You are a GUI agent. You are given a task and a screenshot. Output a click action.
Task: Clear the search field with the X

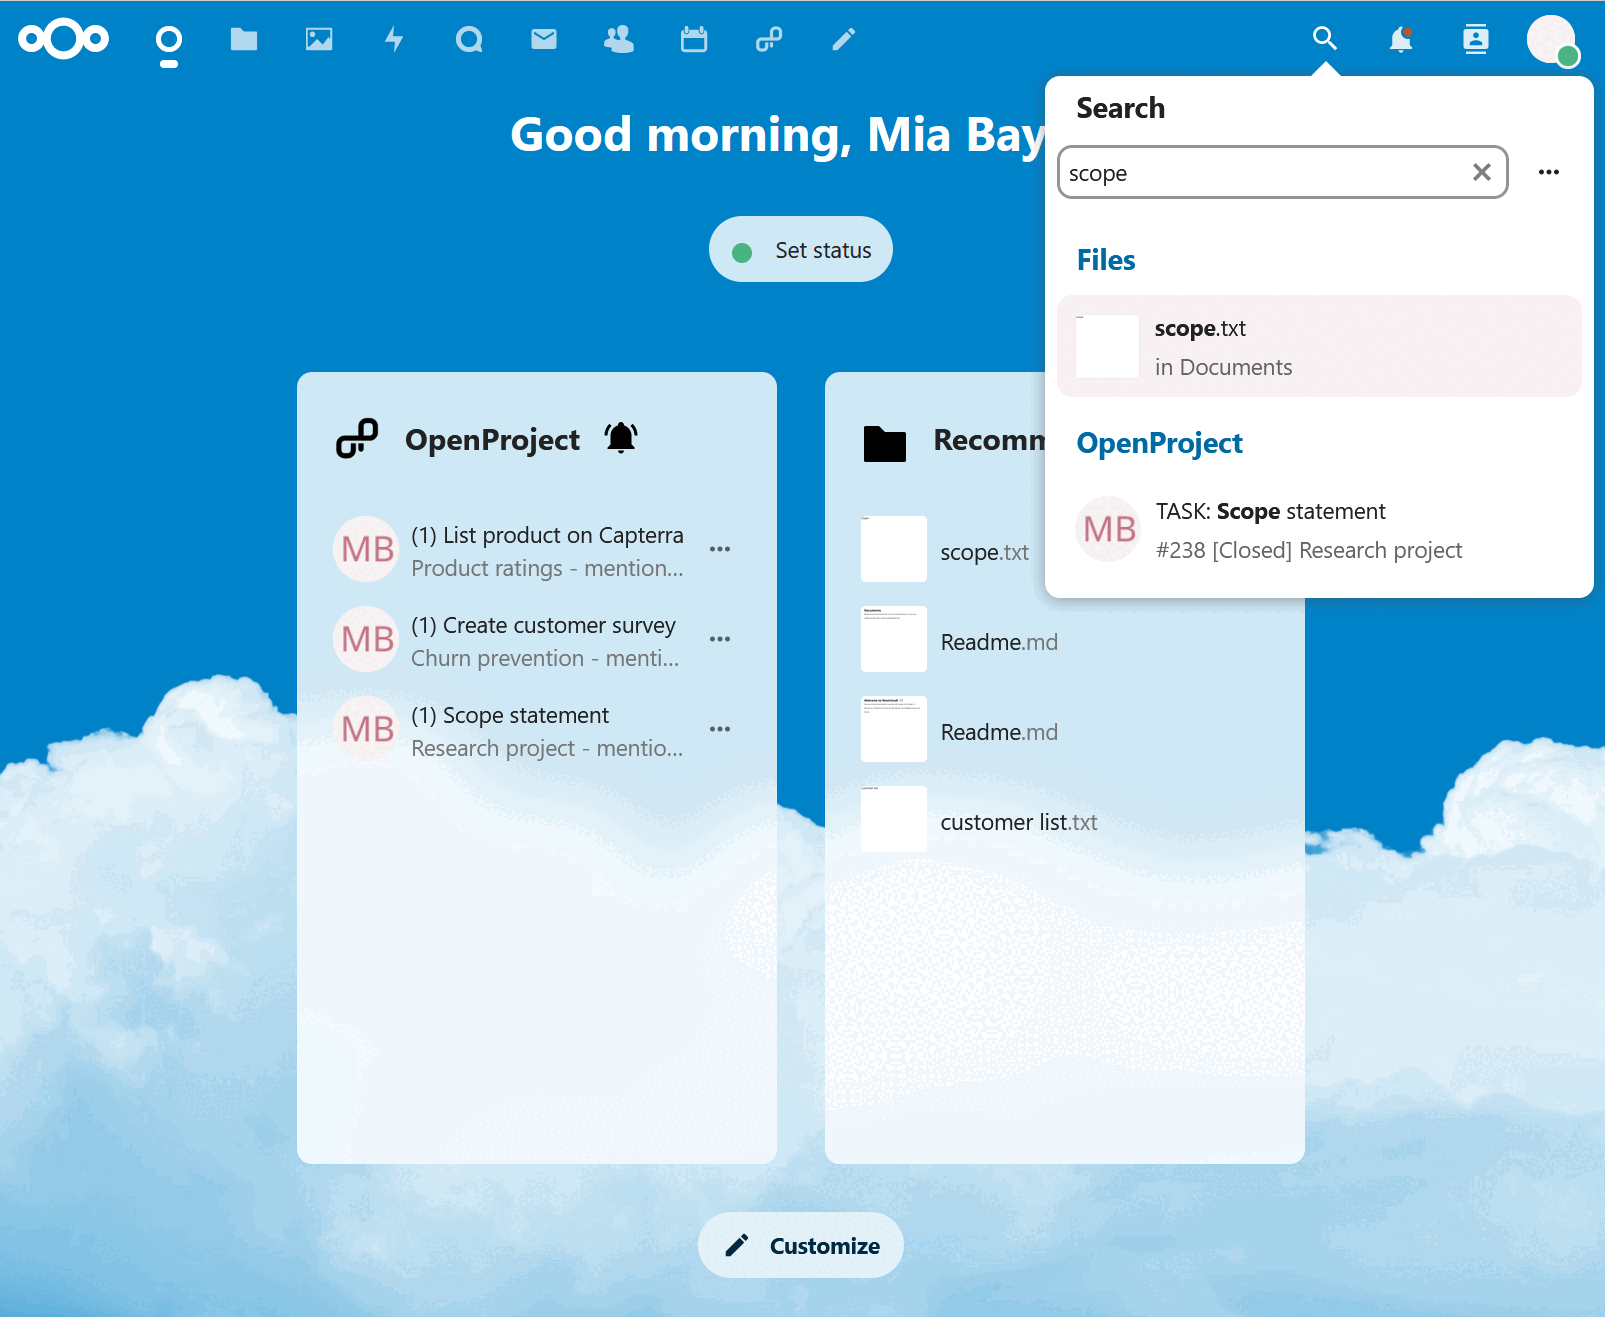[x=1481, y=172]
